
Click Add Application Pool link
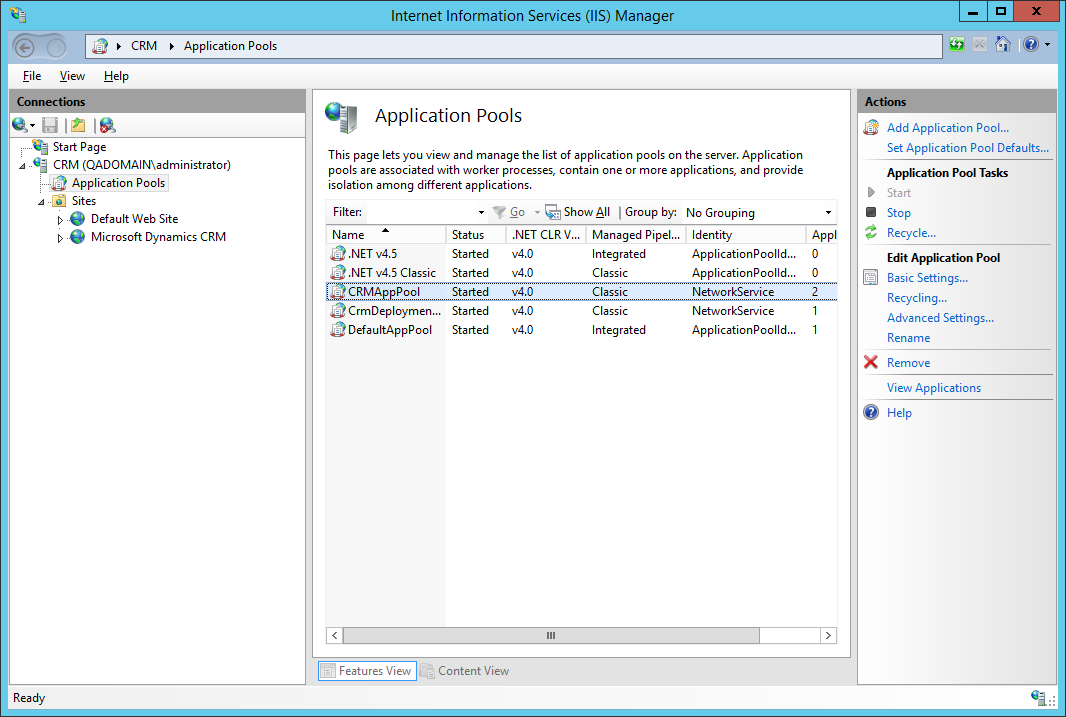point(947,128)
